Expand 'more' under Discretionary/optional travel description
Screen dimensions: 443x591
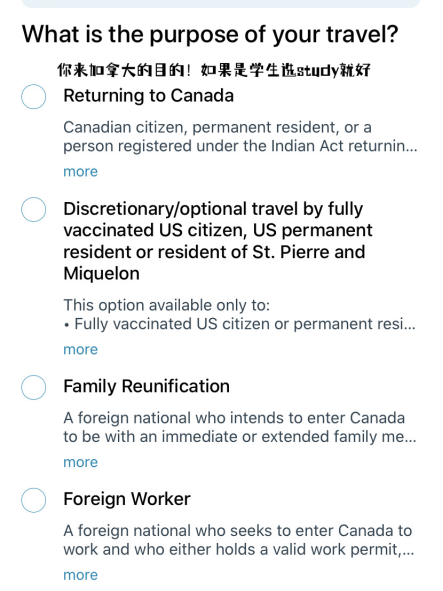81,349
